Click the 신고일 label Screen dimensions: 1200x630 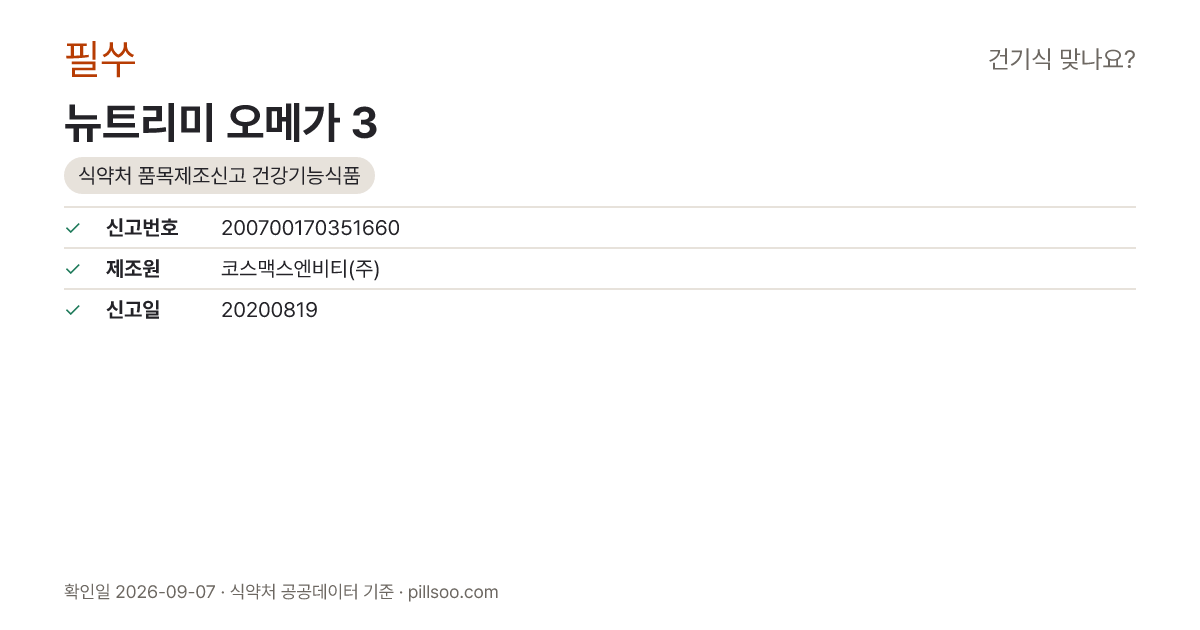[x=133, y=310]
